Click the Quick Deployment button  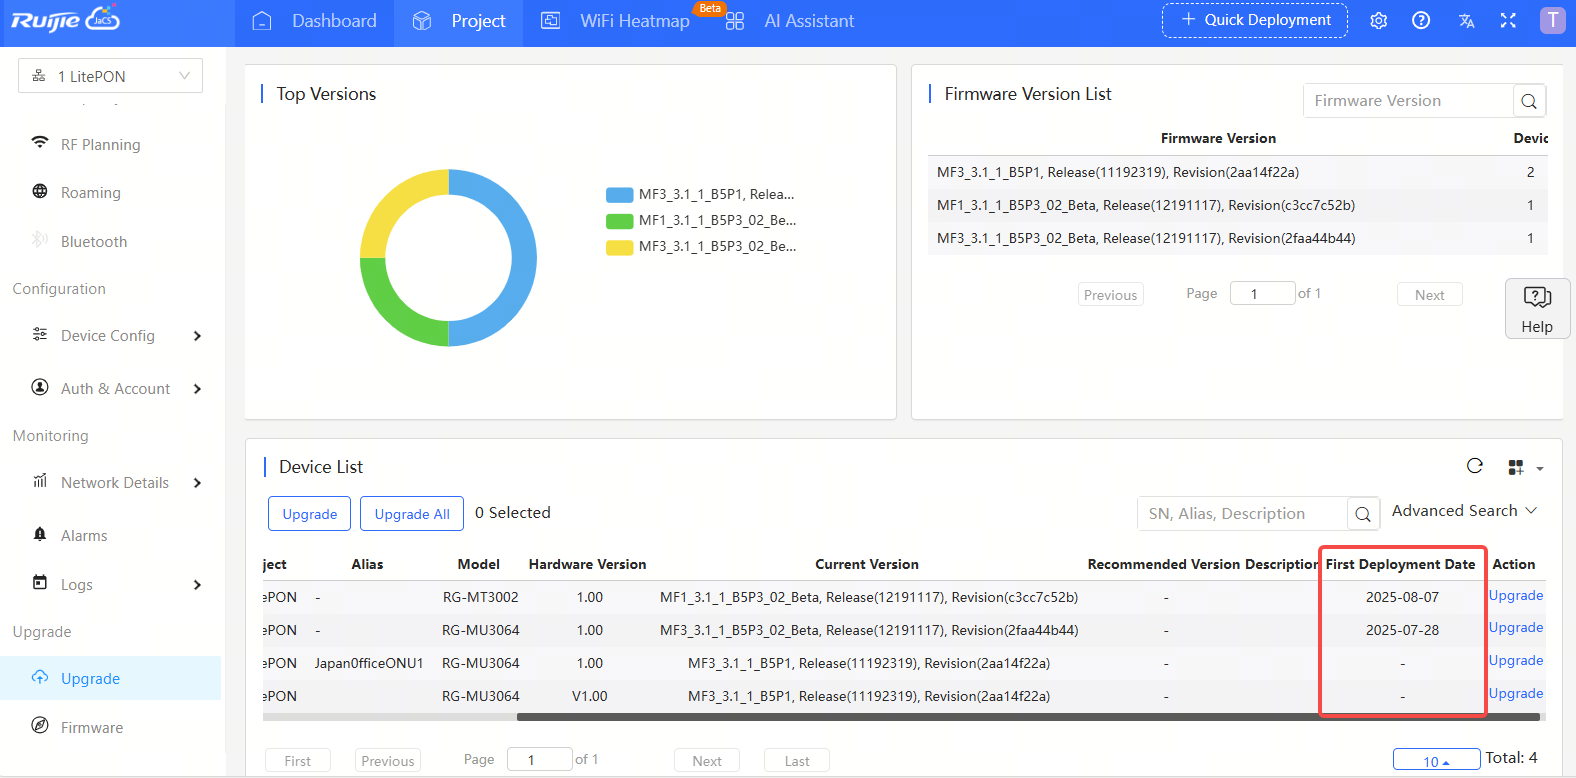1254,20
